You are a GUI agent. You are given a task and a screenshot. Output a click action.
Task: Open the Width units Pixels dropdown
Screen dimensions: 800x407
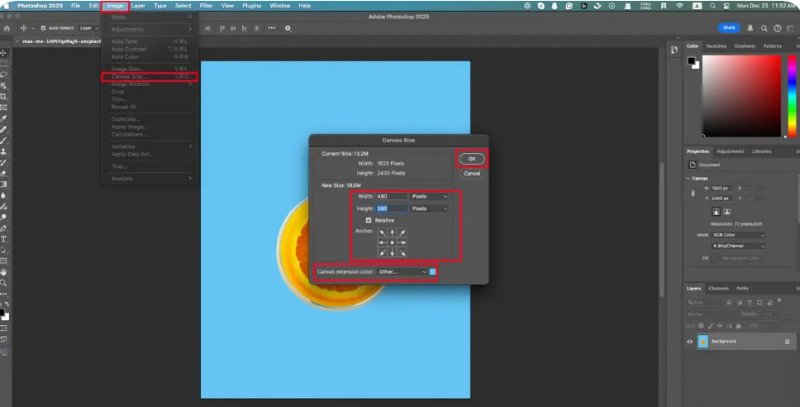[429, 196]
